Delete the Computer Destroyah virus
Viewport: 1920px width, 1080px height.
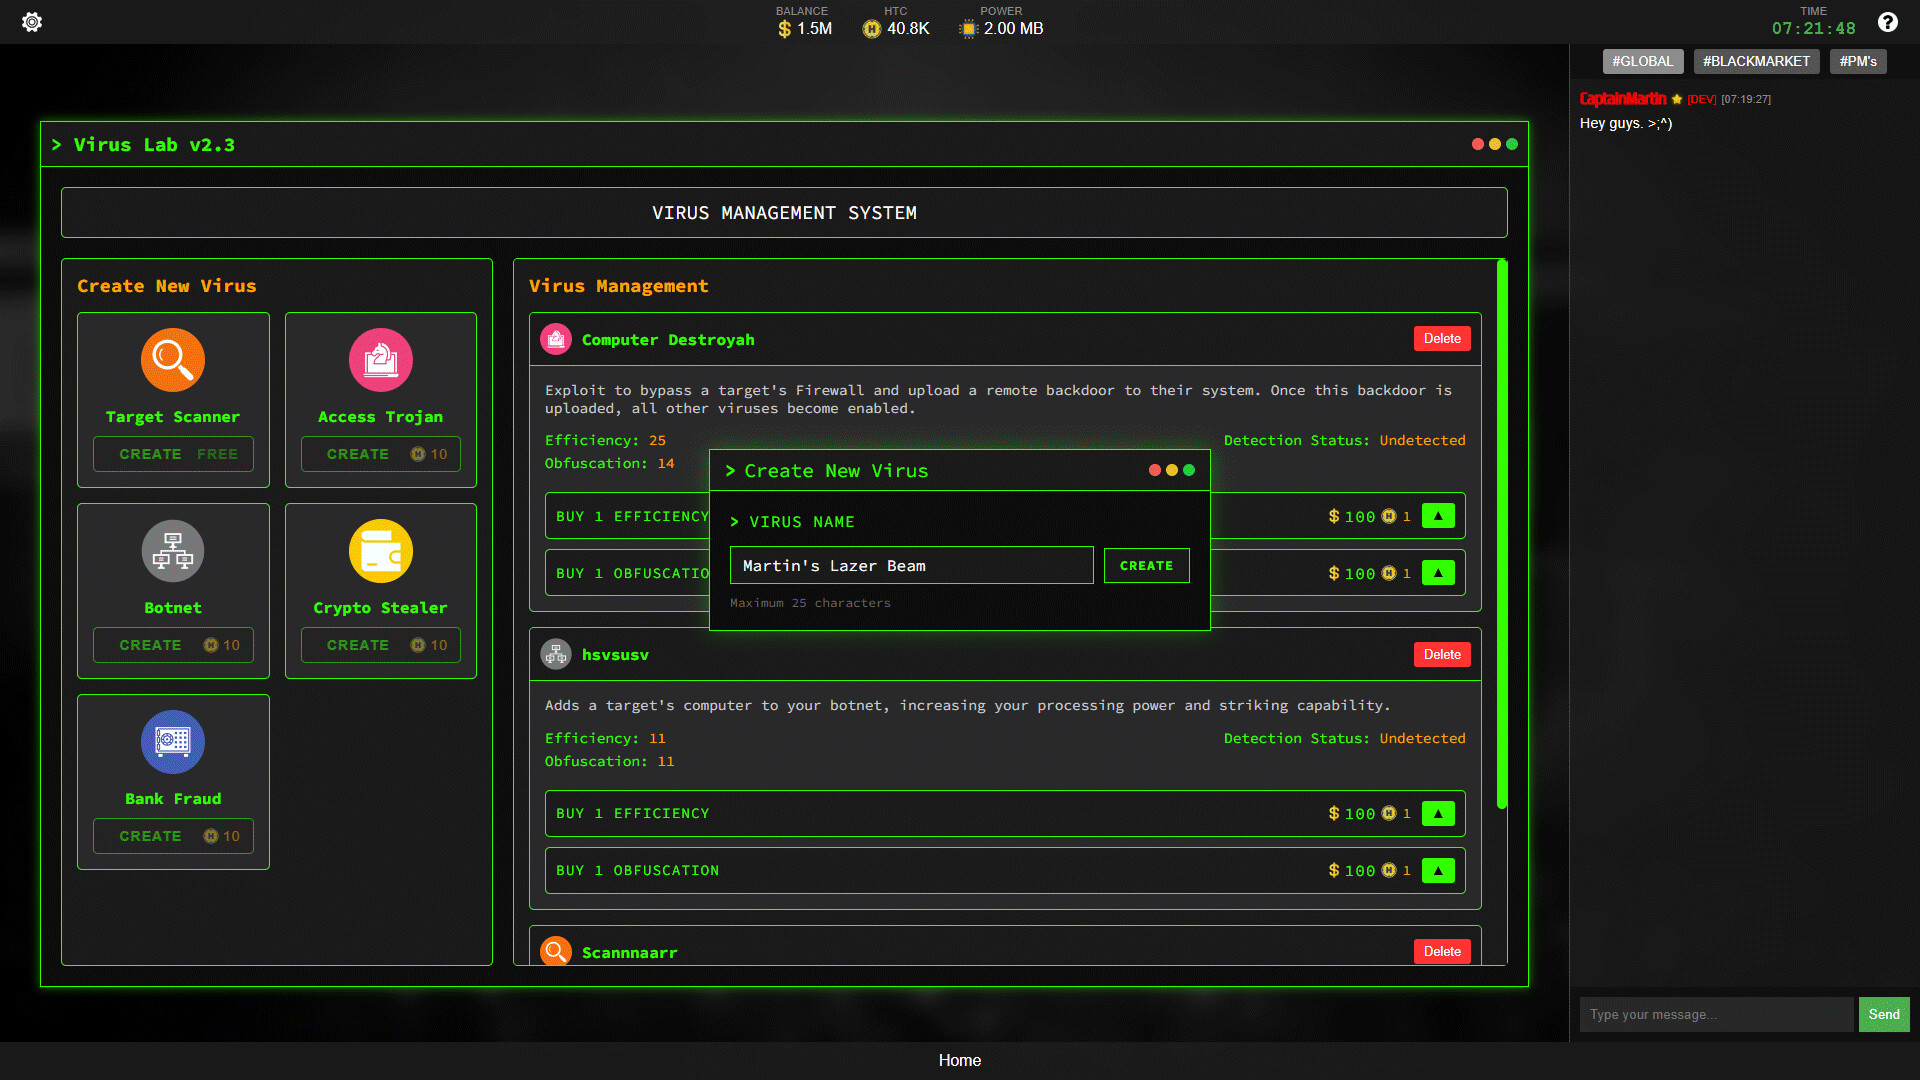1442,338
